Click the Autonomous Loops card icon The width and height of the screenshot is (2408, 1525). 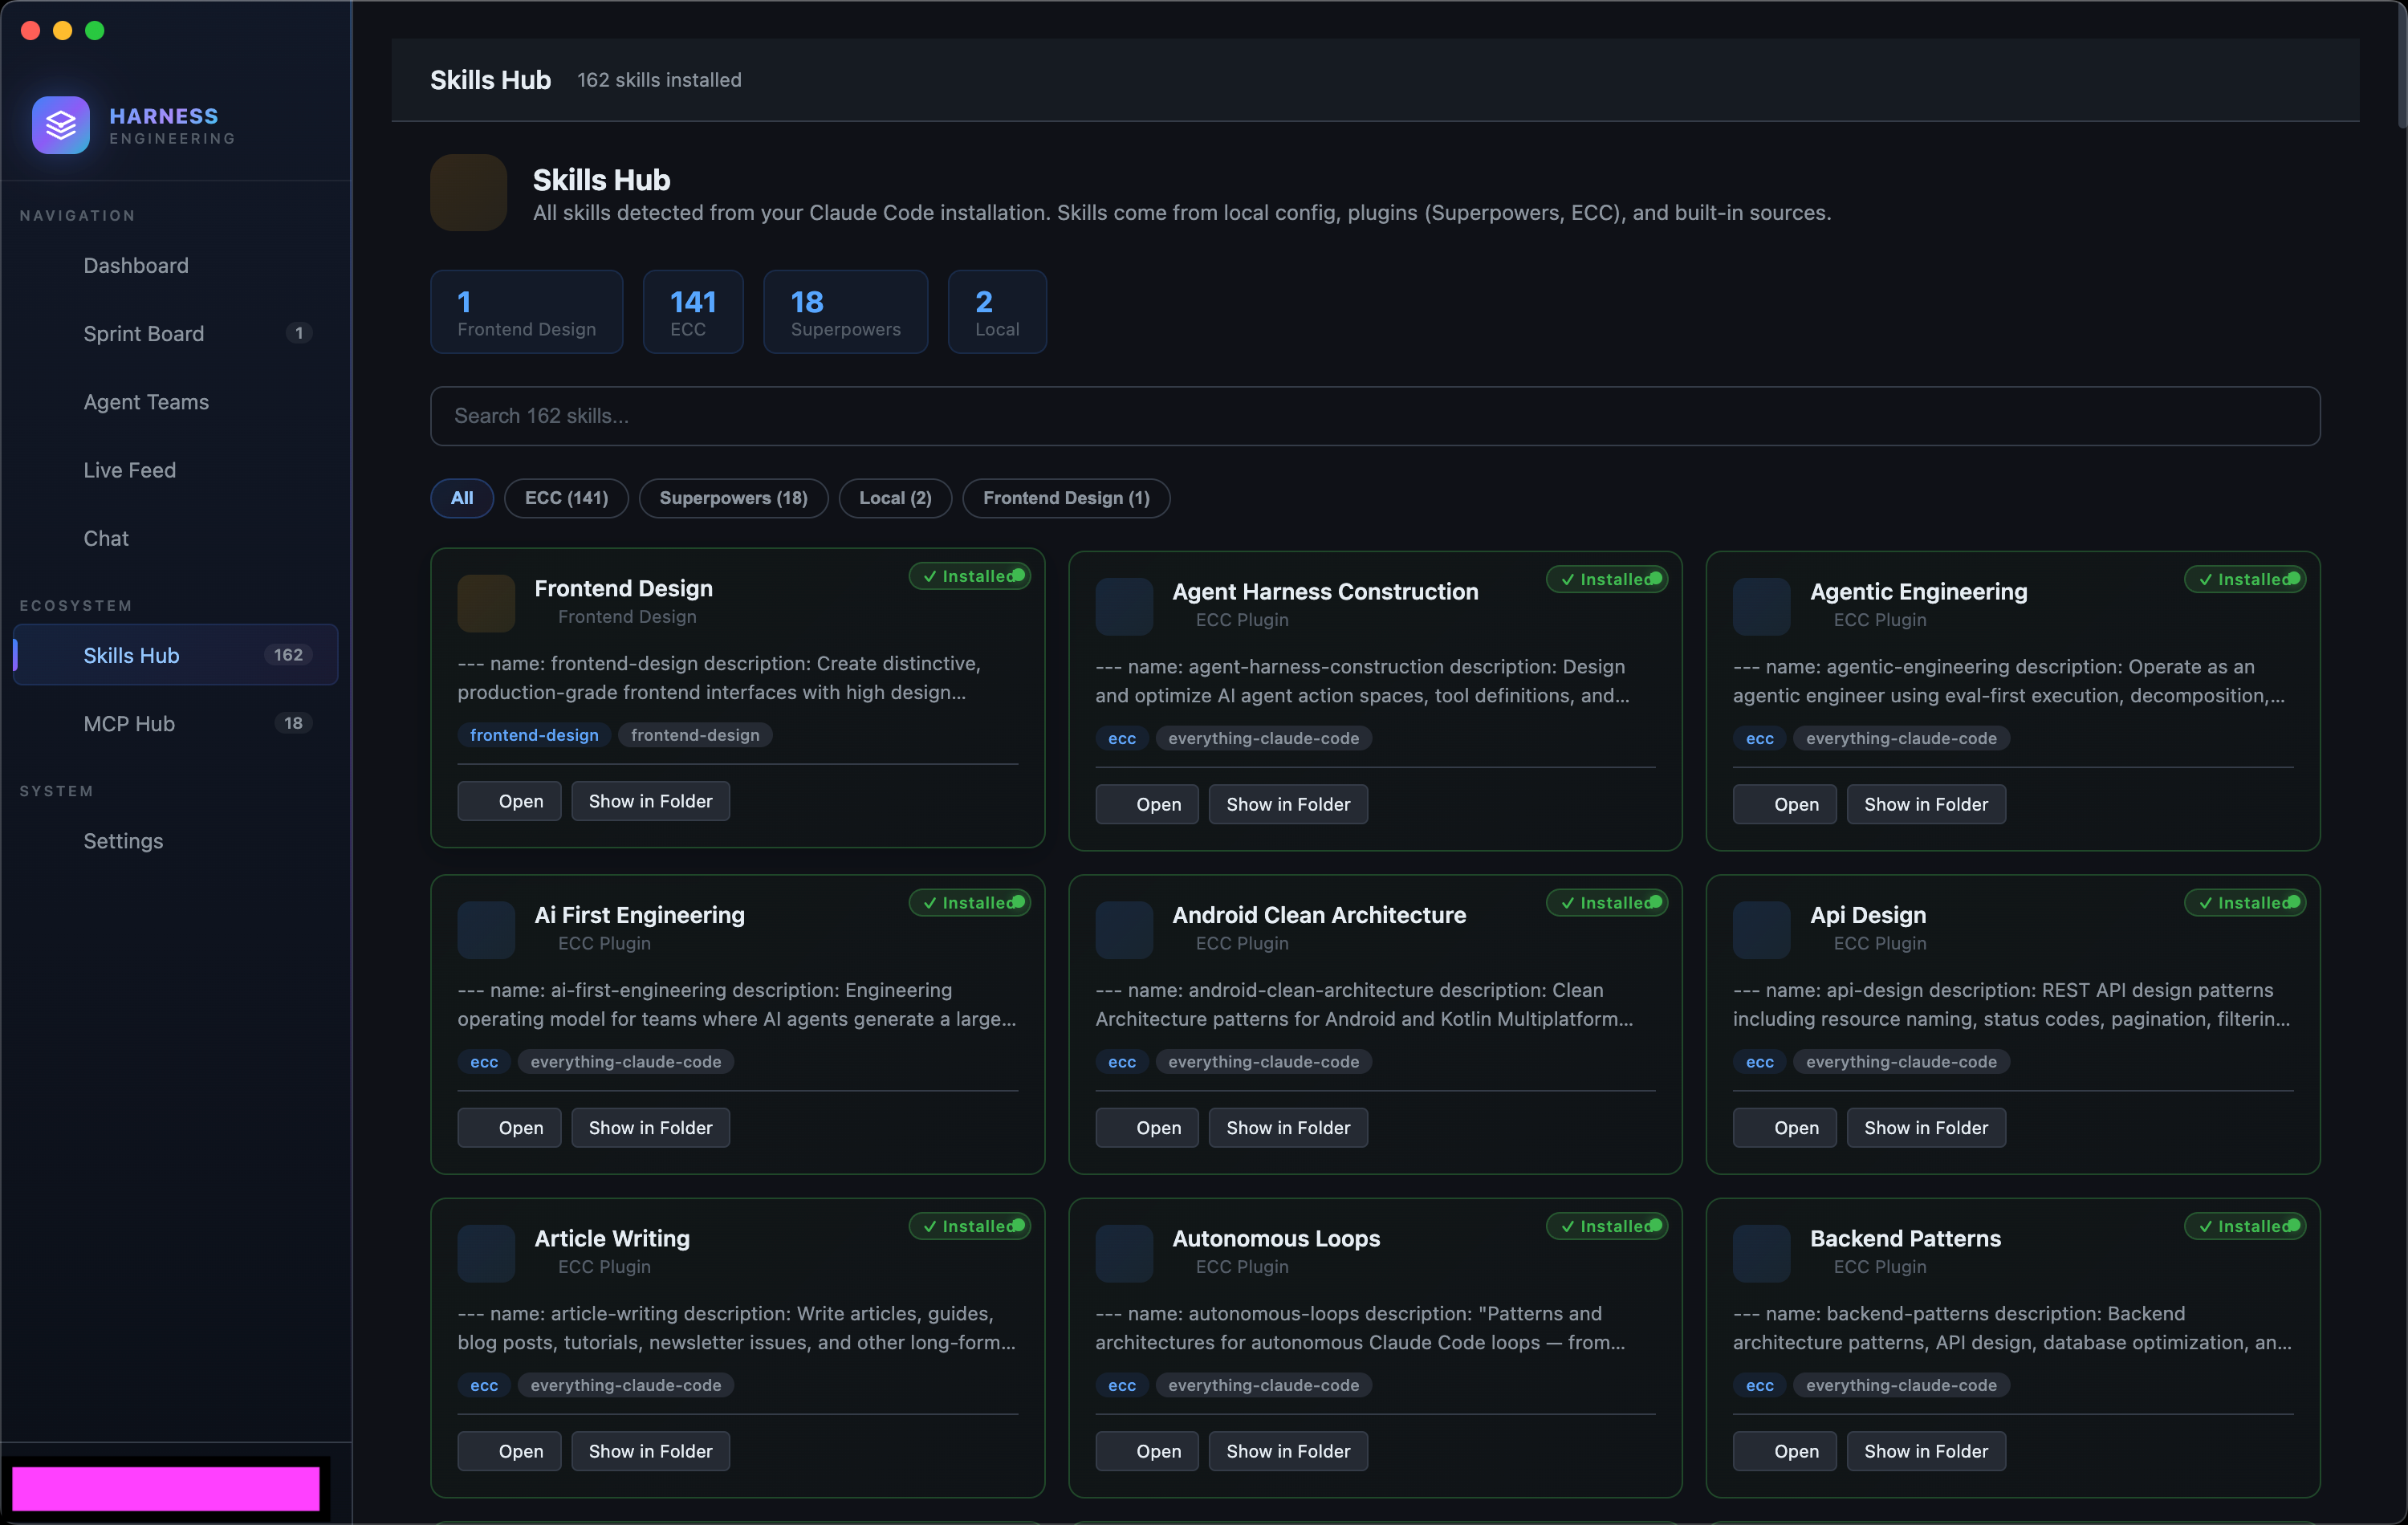pos(1124,1253)
